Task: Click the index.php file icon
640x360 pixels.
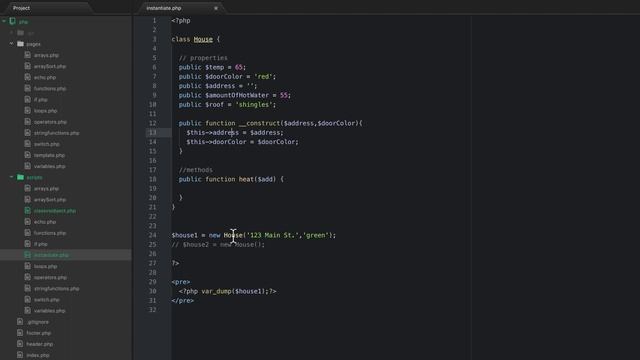Action: [20, 355]
